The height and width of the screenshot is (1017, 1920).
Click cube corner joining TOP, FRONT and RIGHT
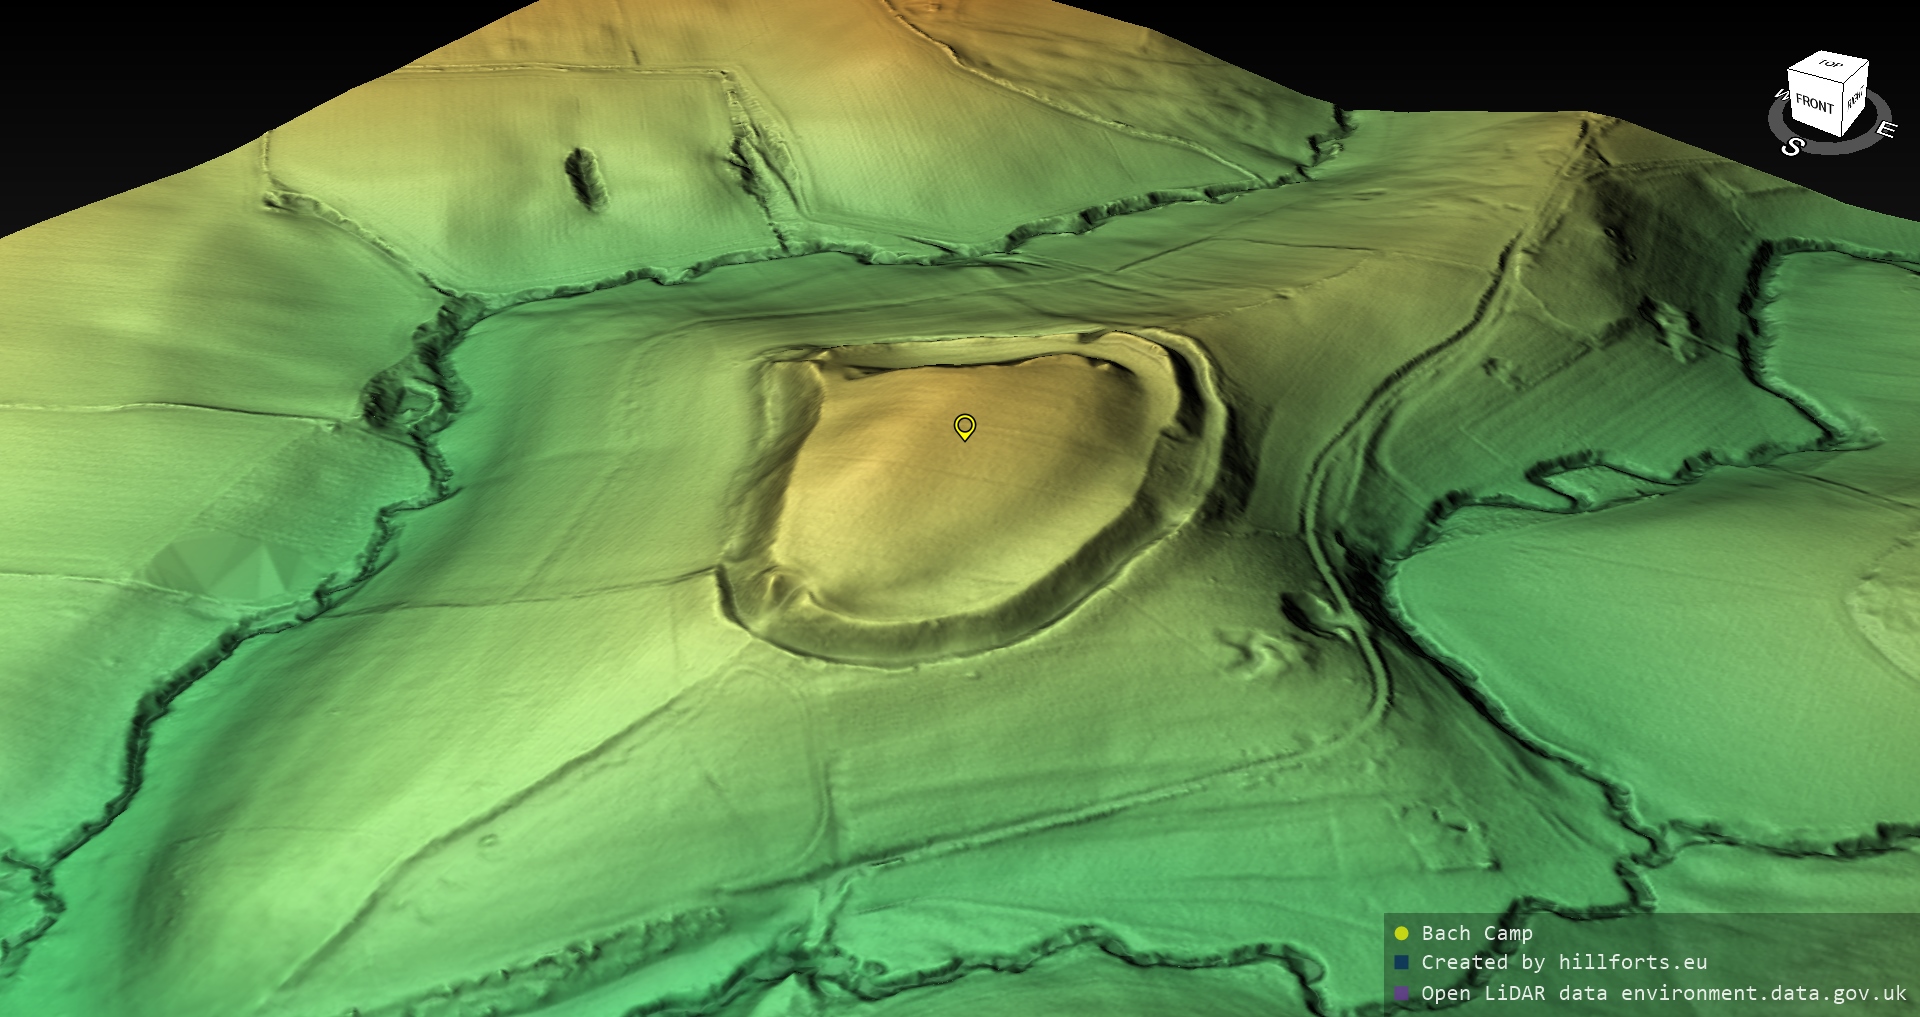coord(1844,83)
